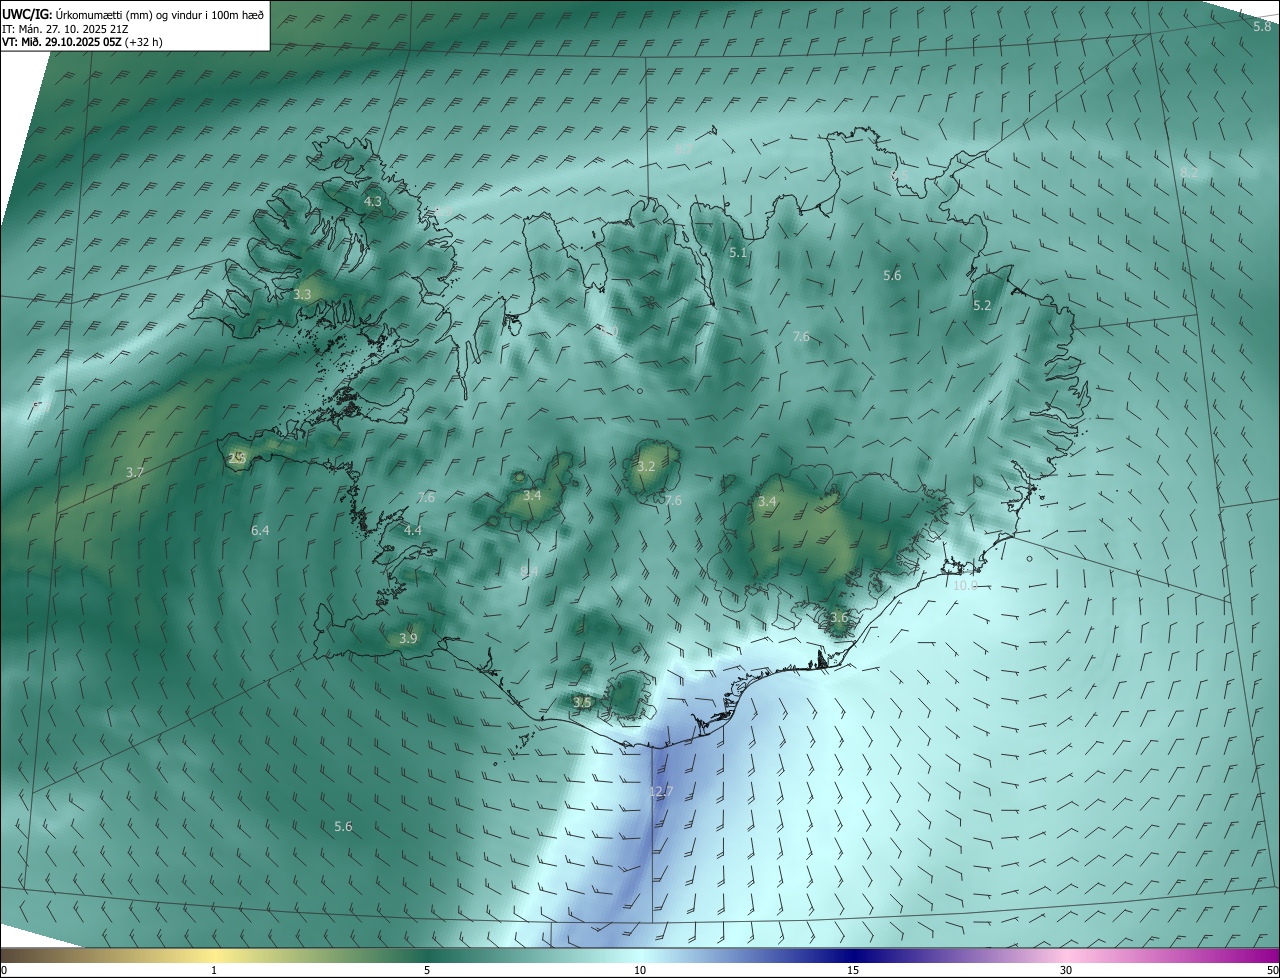The width and height of the screenshot is (1280, 978).
Task: Click the 12.7 maximum value label
Action: tap(662, 792)
